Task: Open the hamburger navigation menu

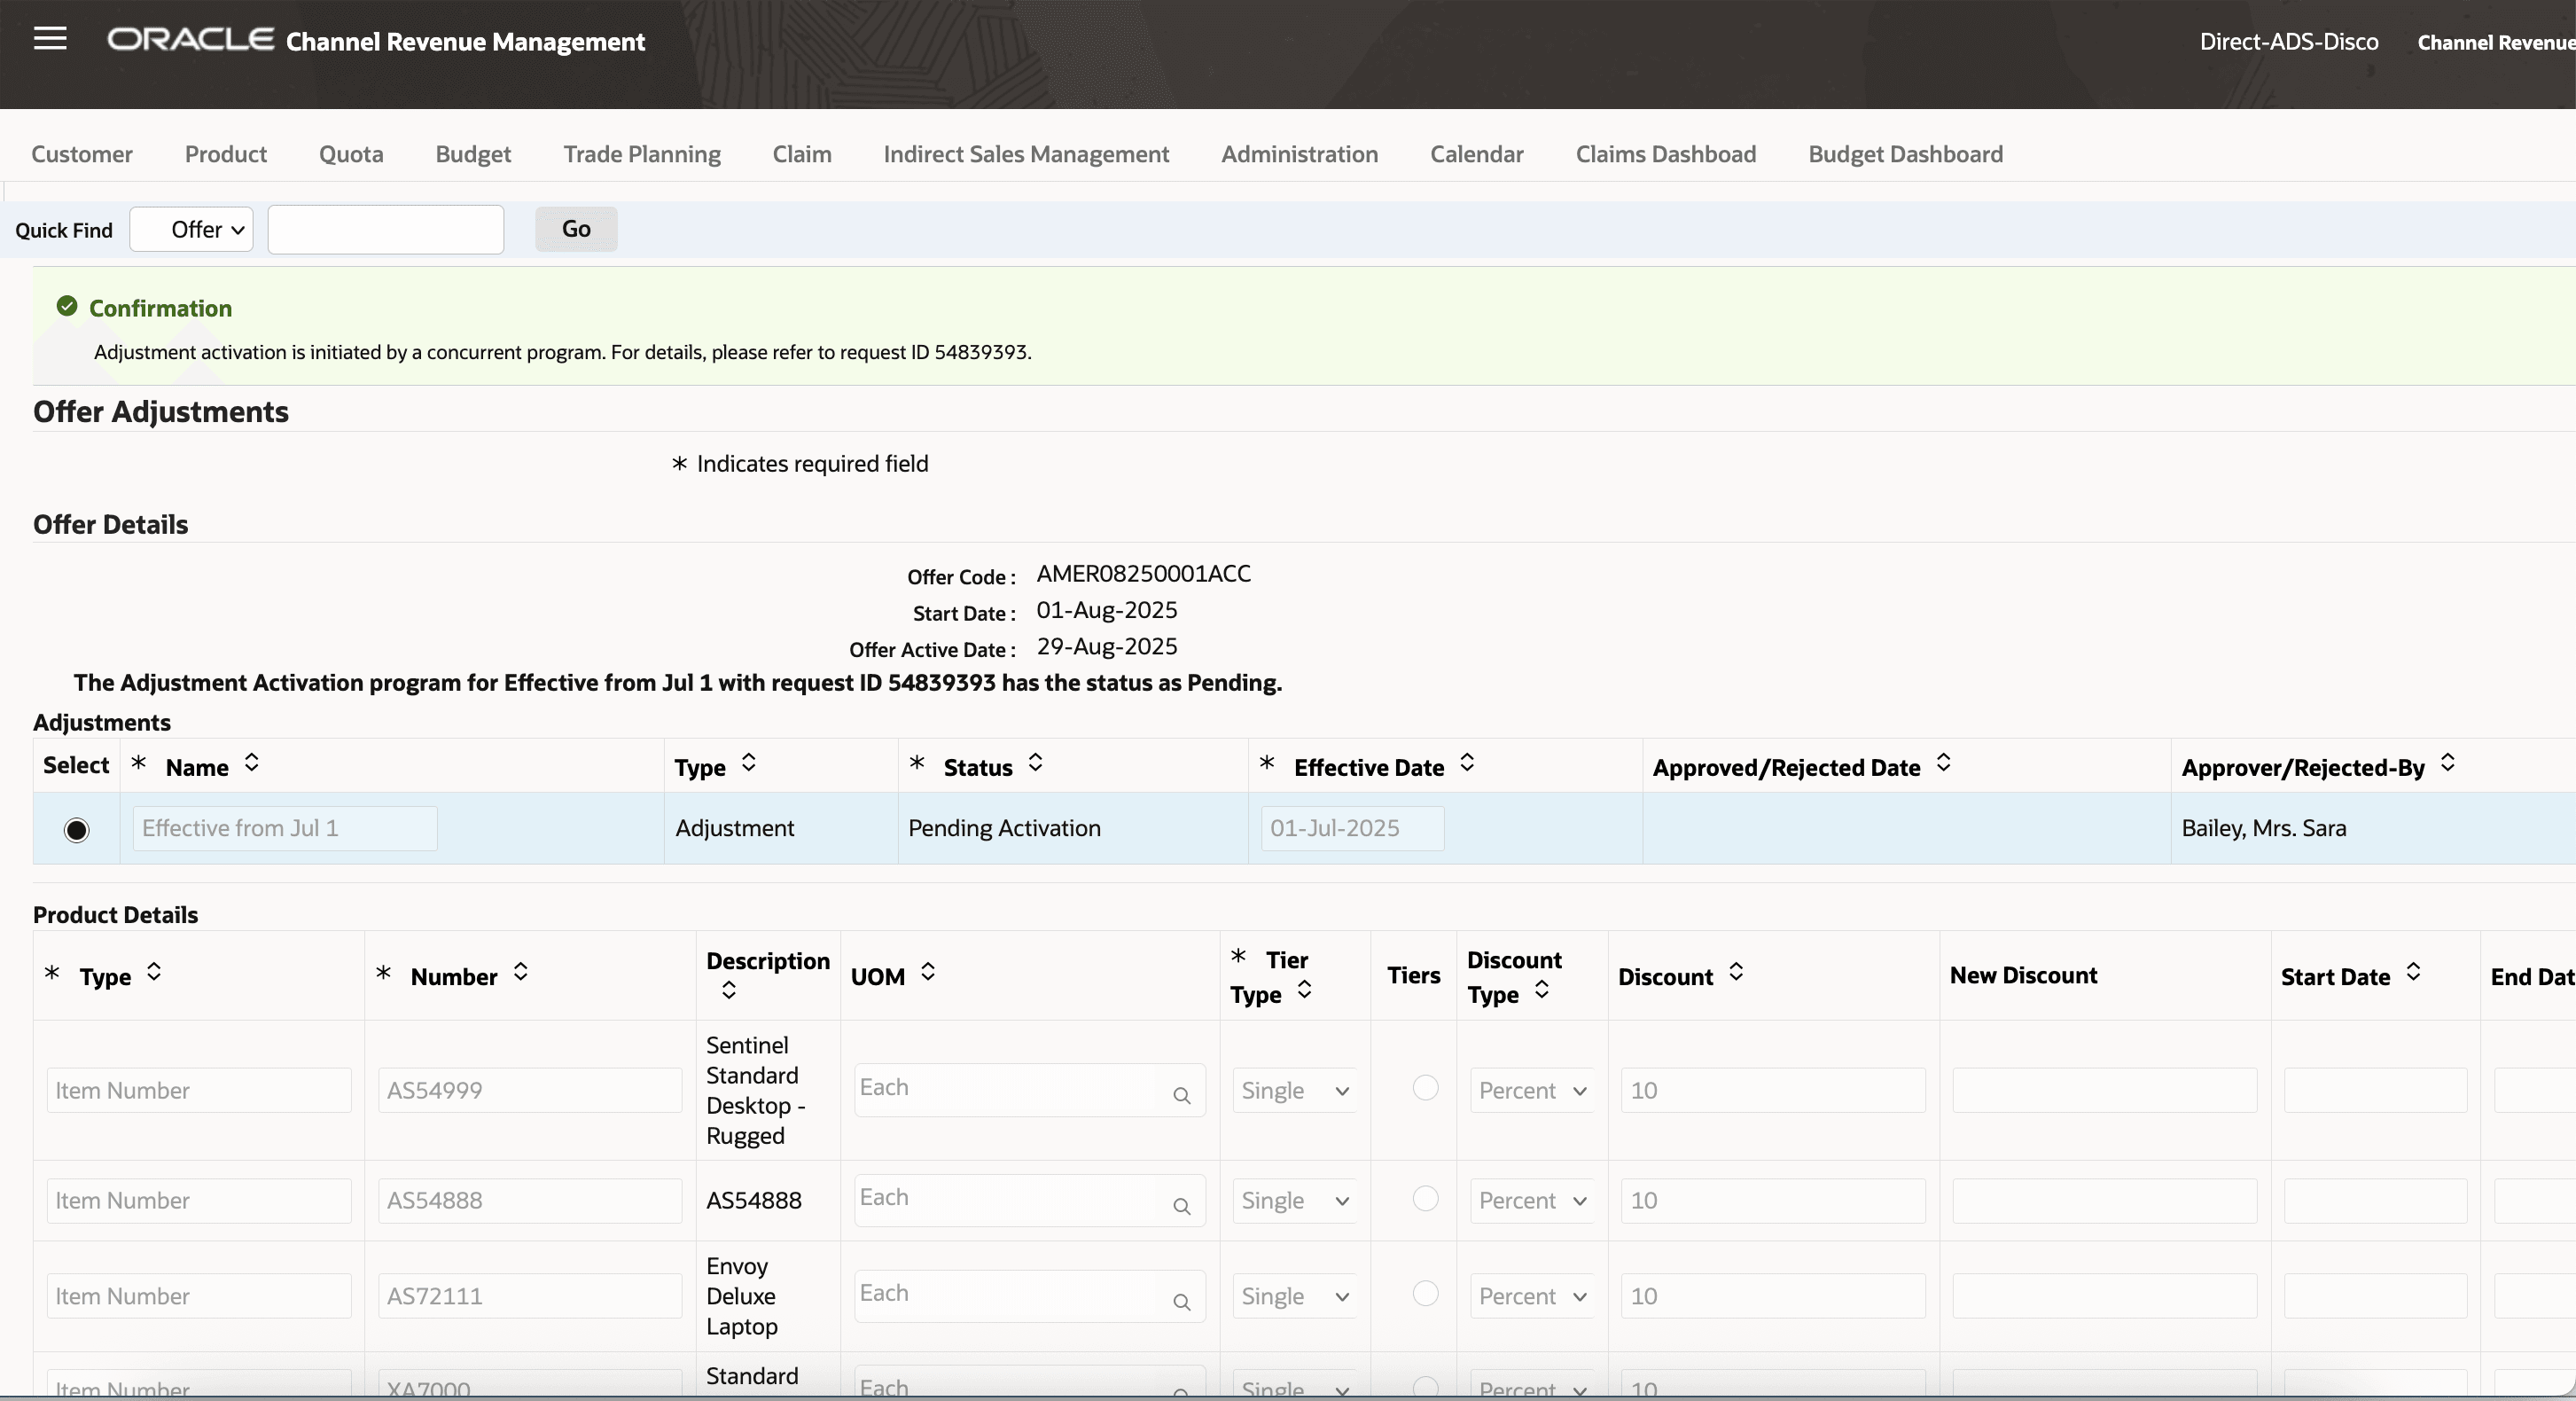Action: point(50,39)
